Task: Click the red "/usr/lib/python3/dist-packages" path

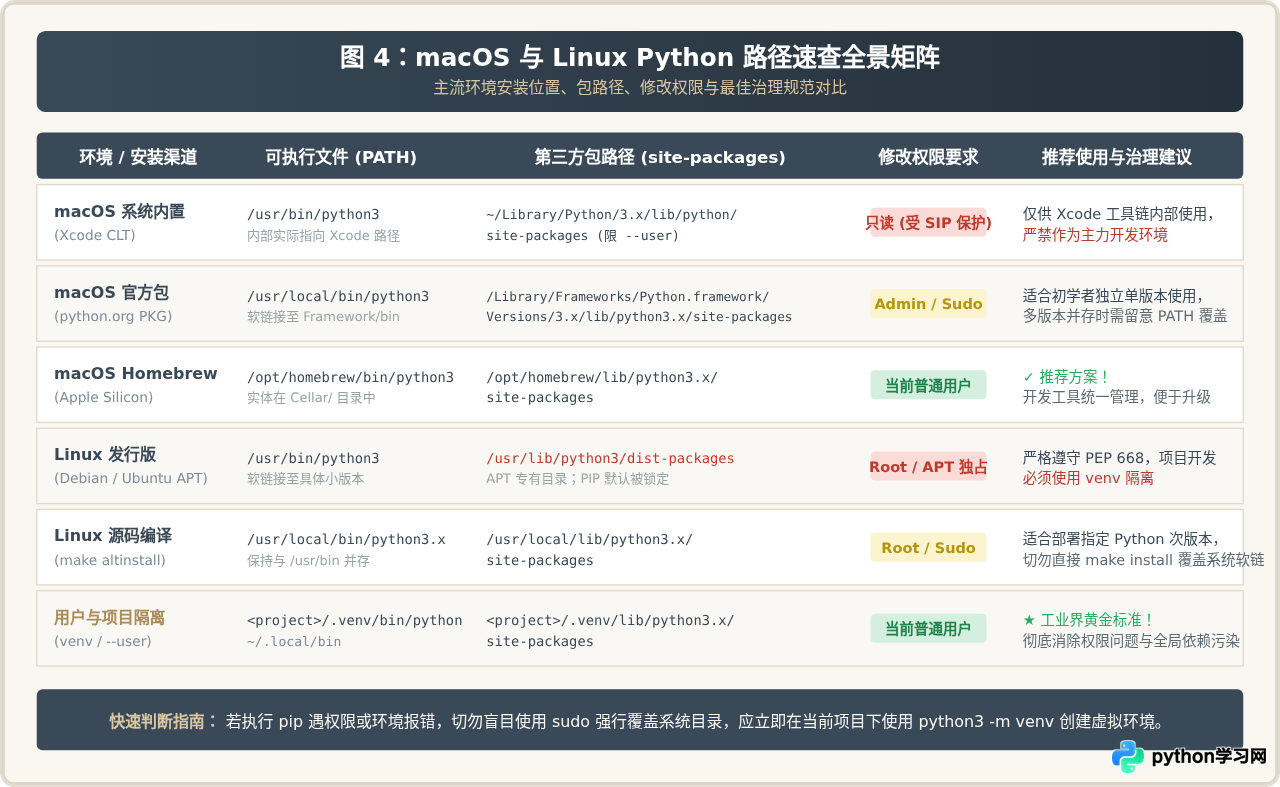Action: click(x=610, y=458)
